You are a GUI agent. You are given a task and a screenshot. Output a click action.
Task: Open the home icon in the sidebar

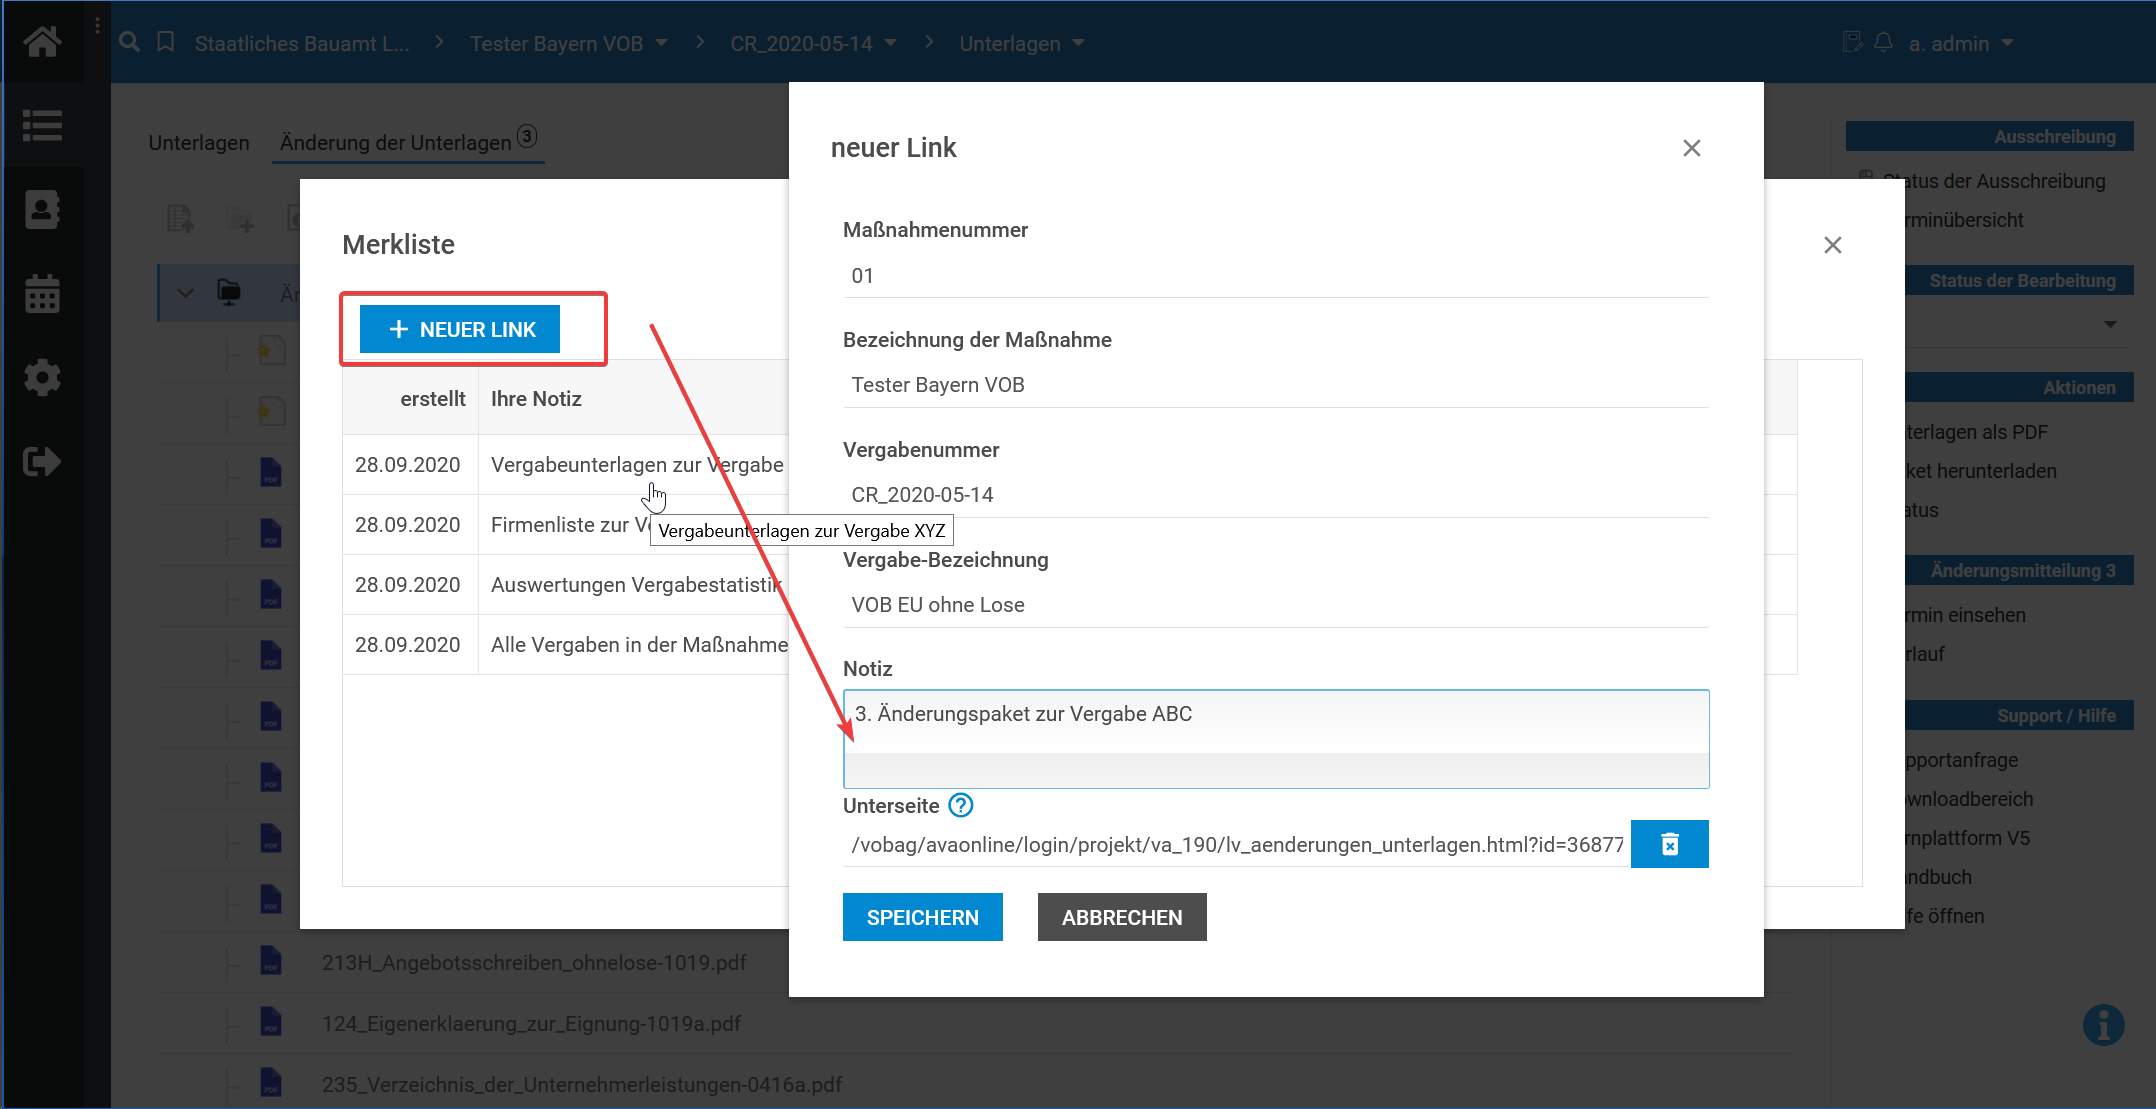[42, 41]
